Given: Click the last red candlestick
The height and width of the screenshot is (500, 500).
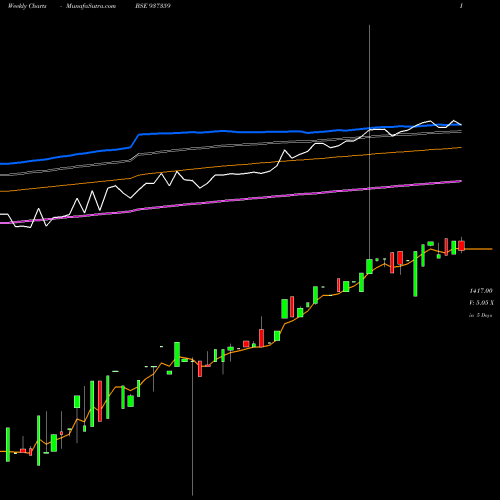Looking at the screenshot, I should [461, 245].
